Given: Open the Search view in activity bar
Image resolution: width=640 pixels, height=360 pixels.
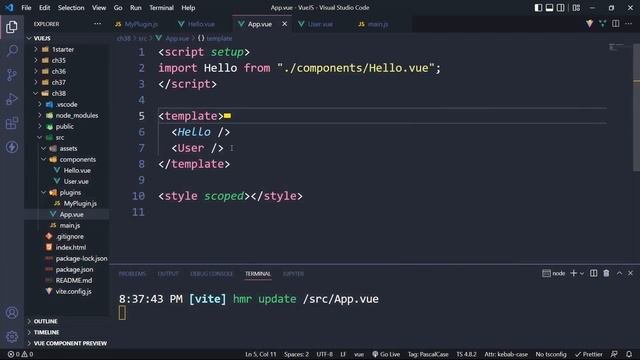Looking at the screenshot, I should click(12, 51).
